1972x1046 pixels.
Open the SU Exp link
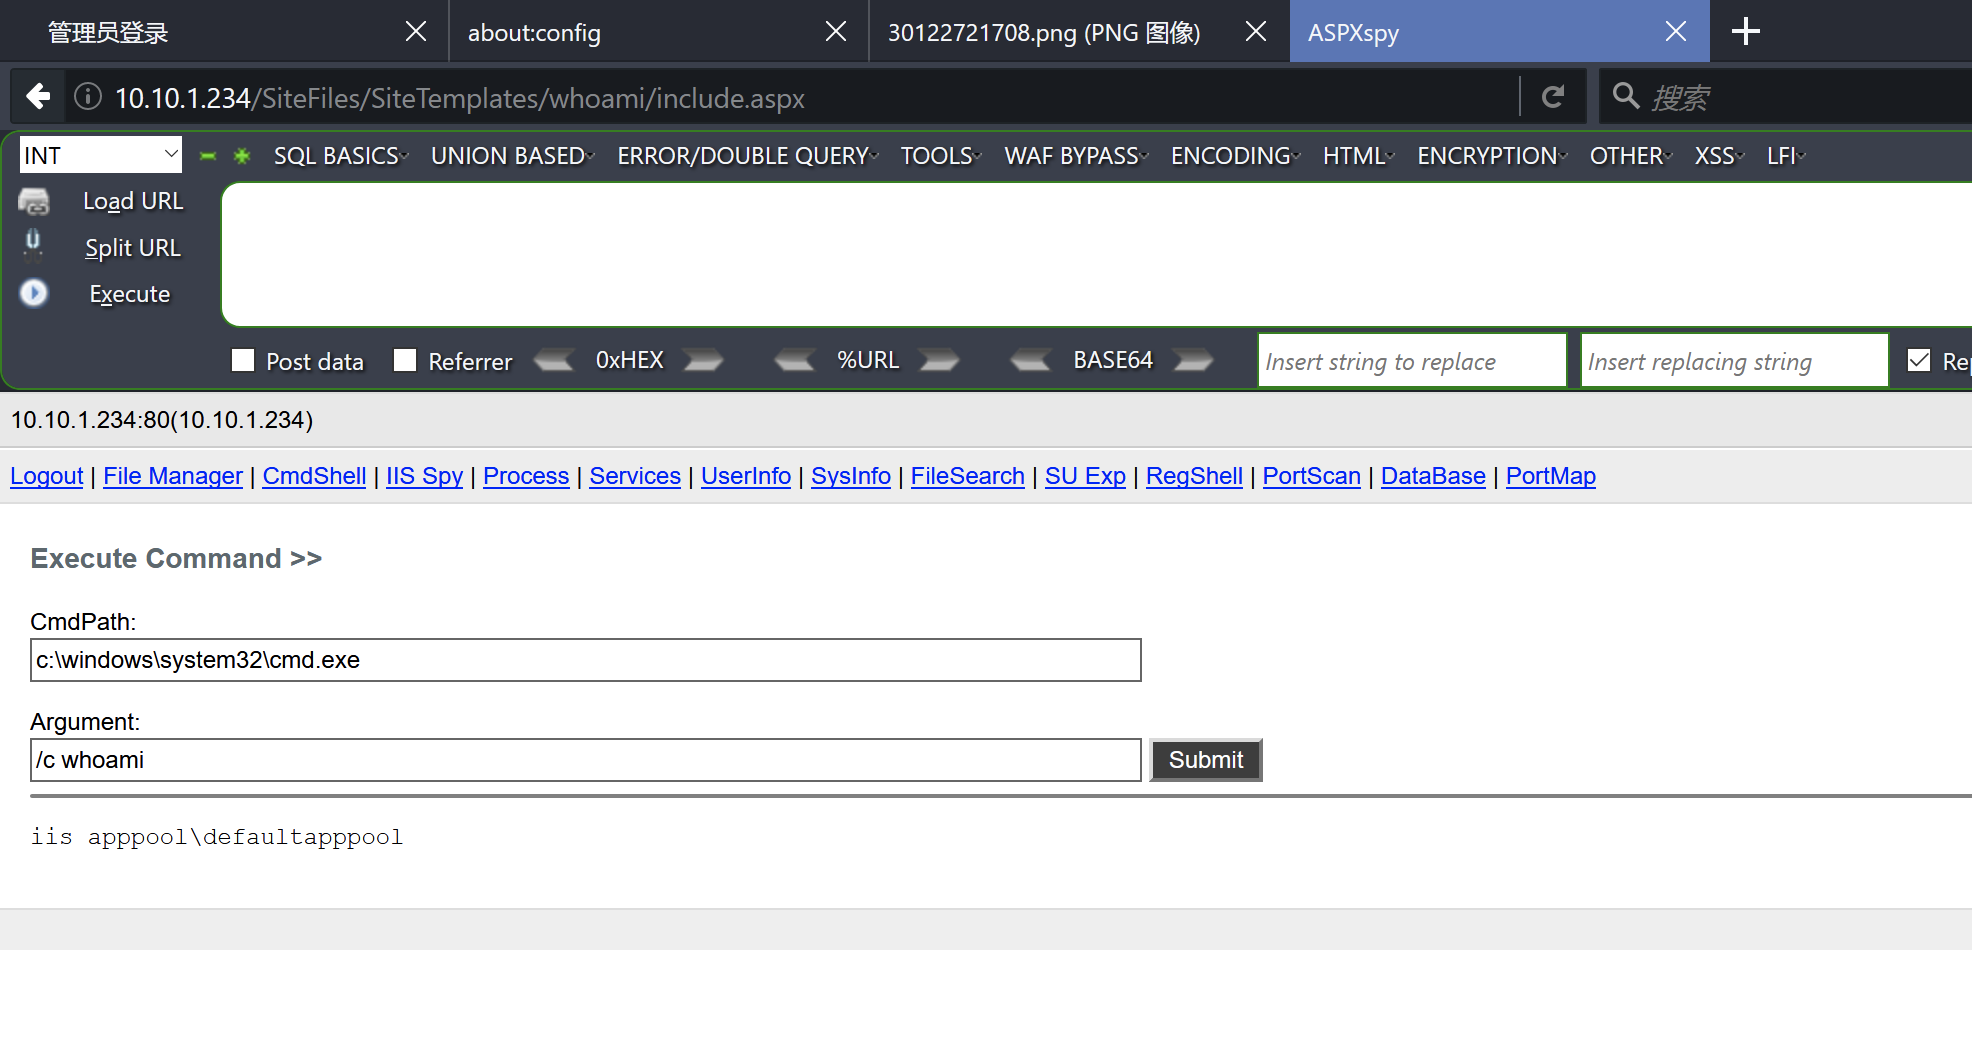[1085, 476]
